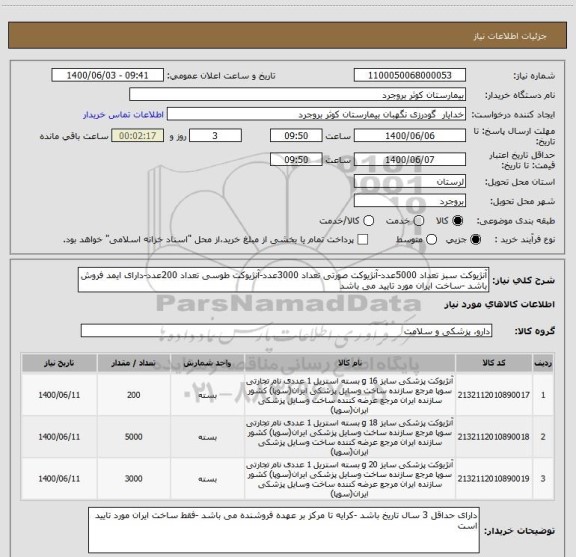This screenshot has width=576, height=557.
Task: Click the buyer notes text area
Action: 284,530
